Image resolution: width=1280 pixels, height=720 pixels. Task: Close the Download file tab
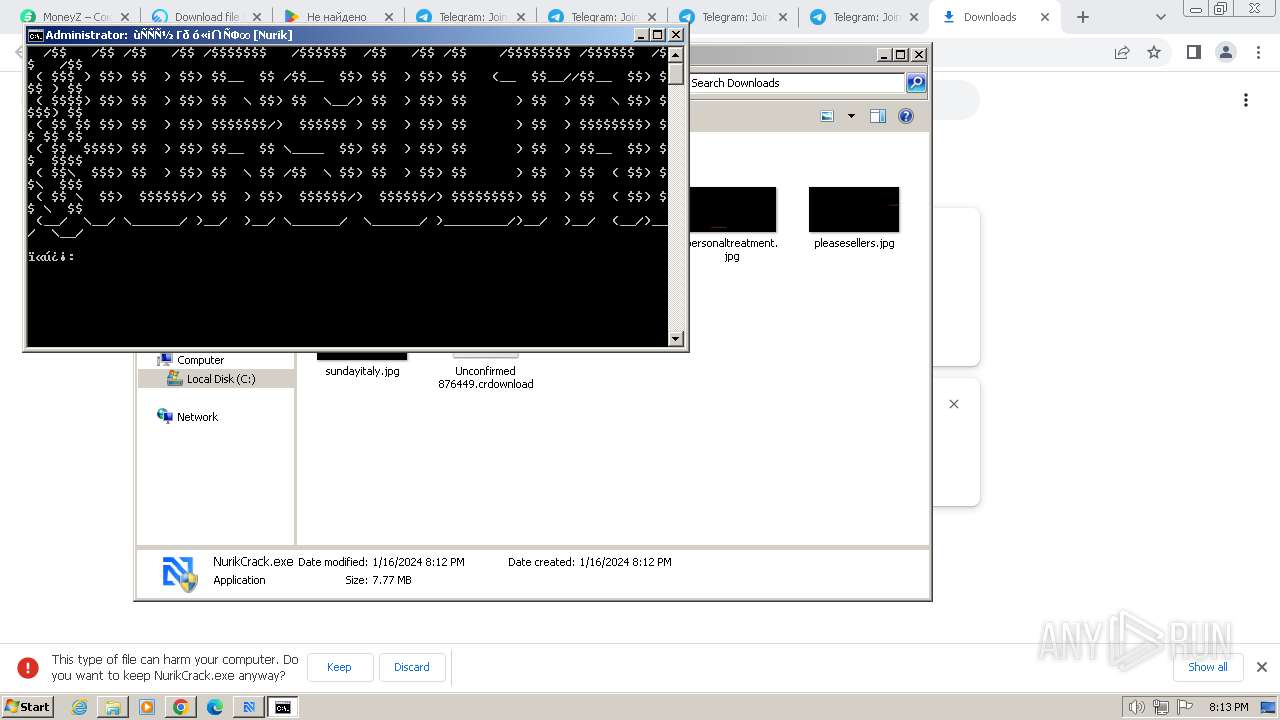point(257,17)
